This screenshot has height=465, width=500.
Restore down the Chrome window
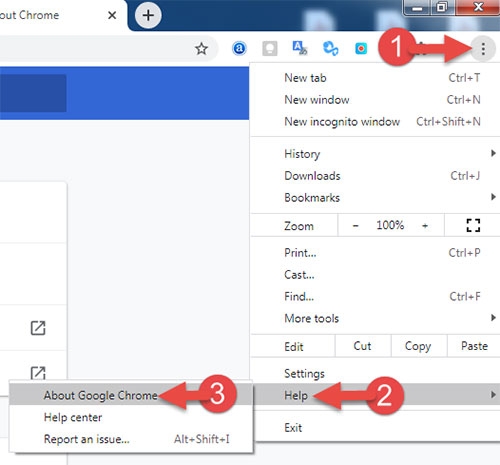(442, 7)
